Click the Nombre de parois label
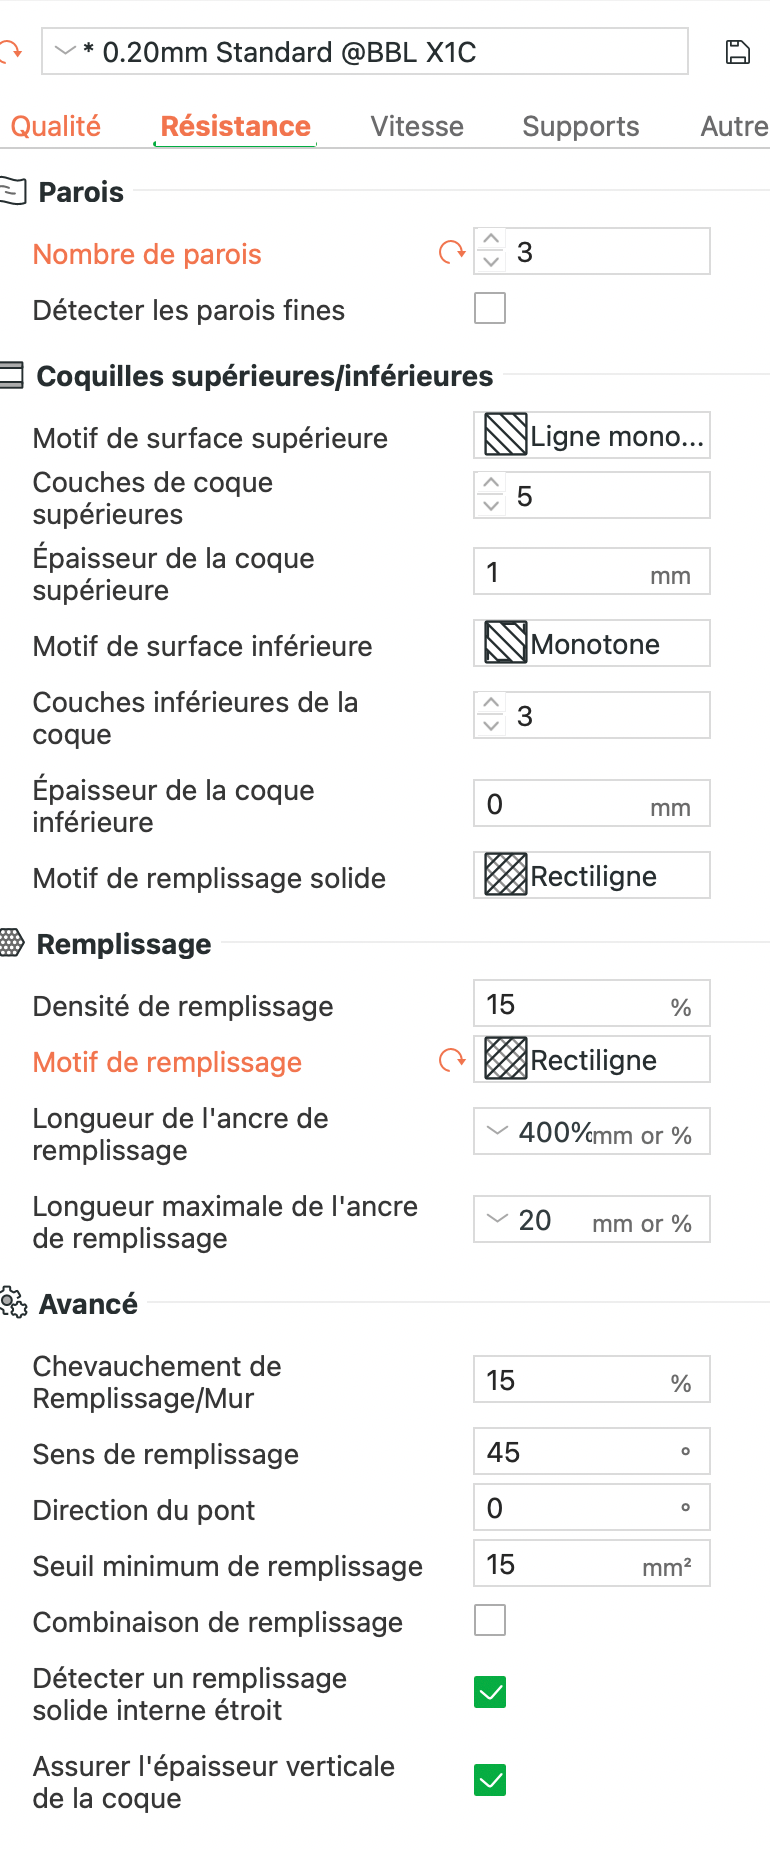 pyautogui.click(x=147, y=254)
